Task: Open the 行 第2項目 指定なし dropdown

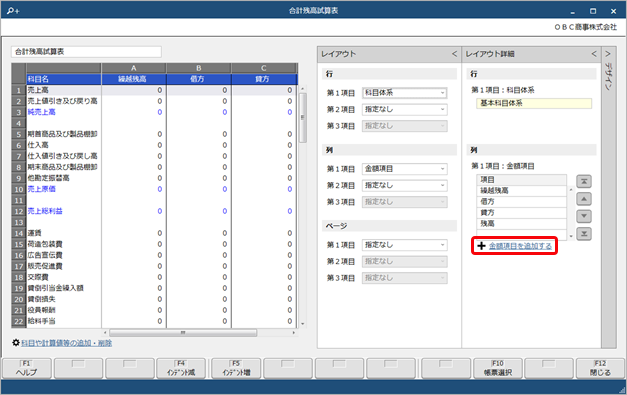Action: tap(405, 109)
